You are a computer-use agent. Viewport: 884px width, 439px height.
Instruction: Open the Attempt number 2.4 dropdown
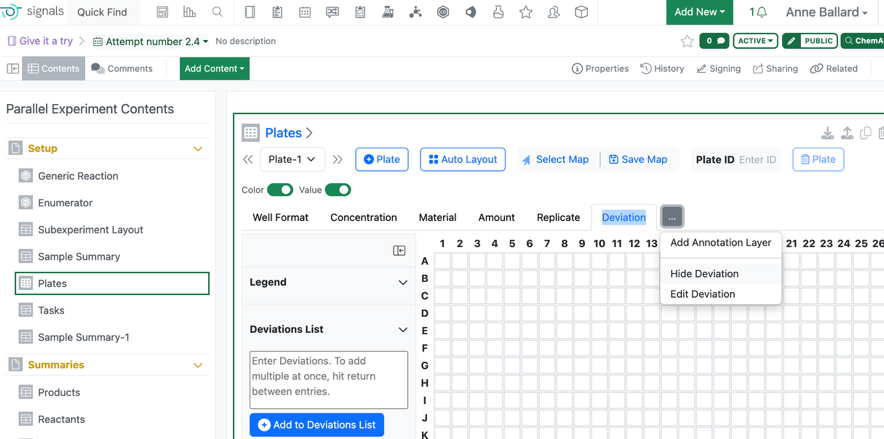click(151, 41)
